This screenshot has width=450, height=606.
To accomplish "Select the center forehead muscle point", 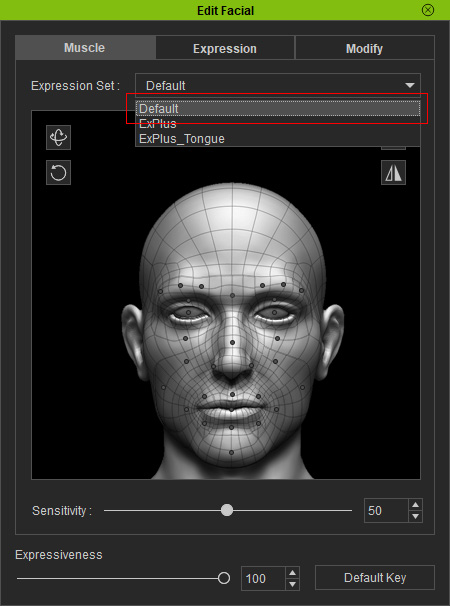I will [x=232, y=295].
